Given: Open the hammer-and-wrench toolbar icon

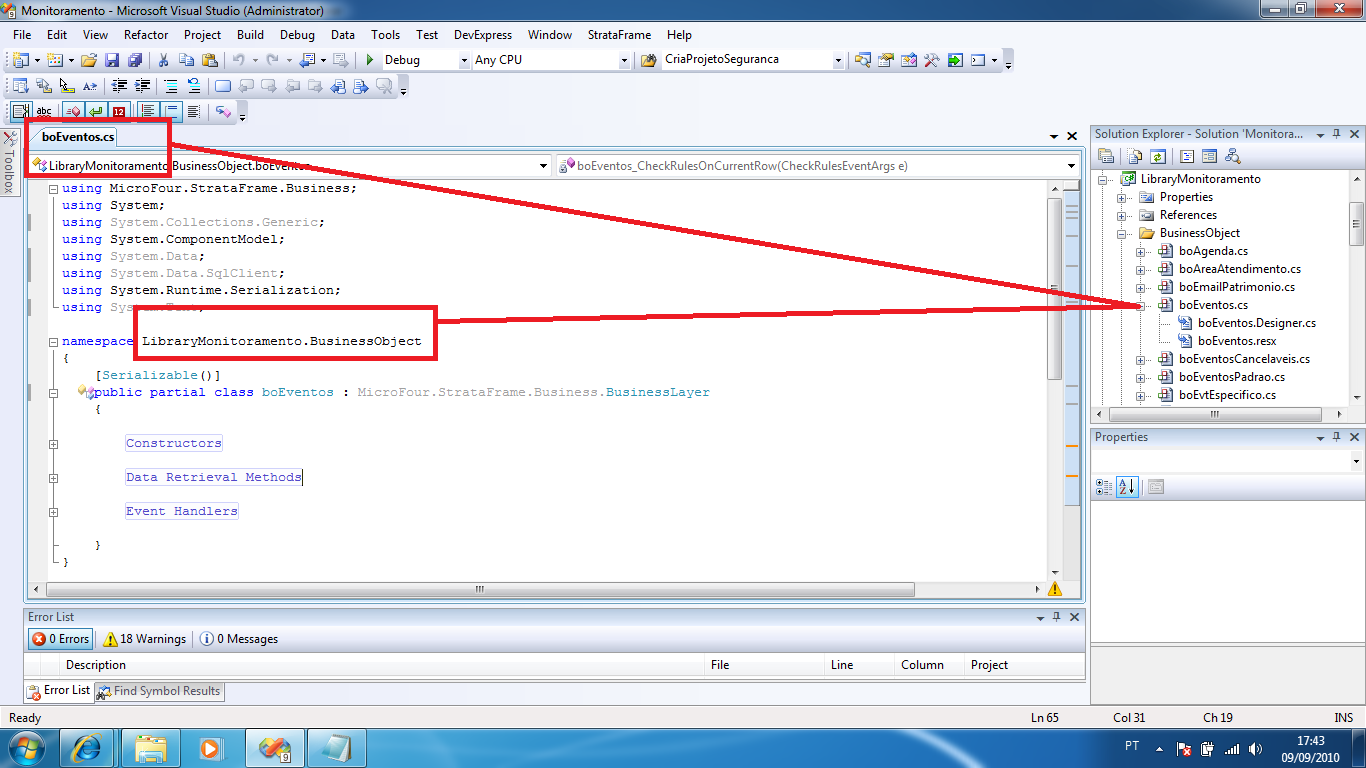Looking at the screenshot, I should coord(931,60).
